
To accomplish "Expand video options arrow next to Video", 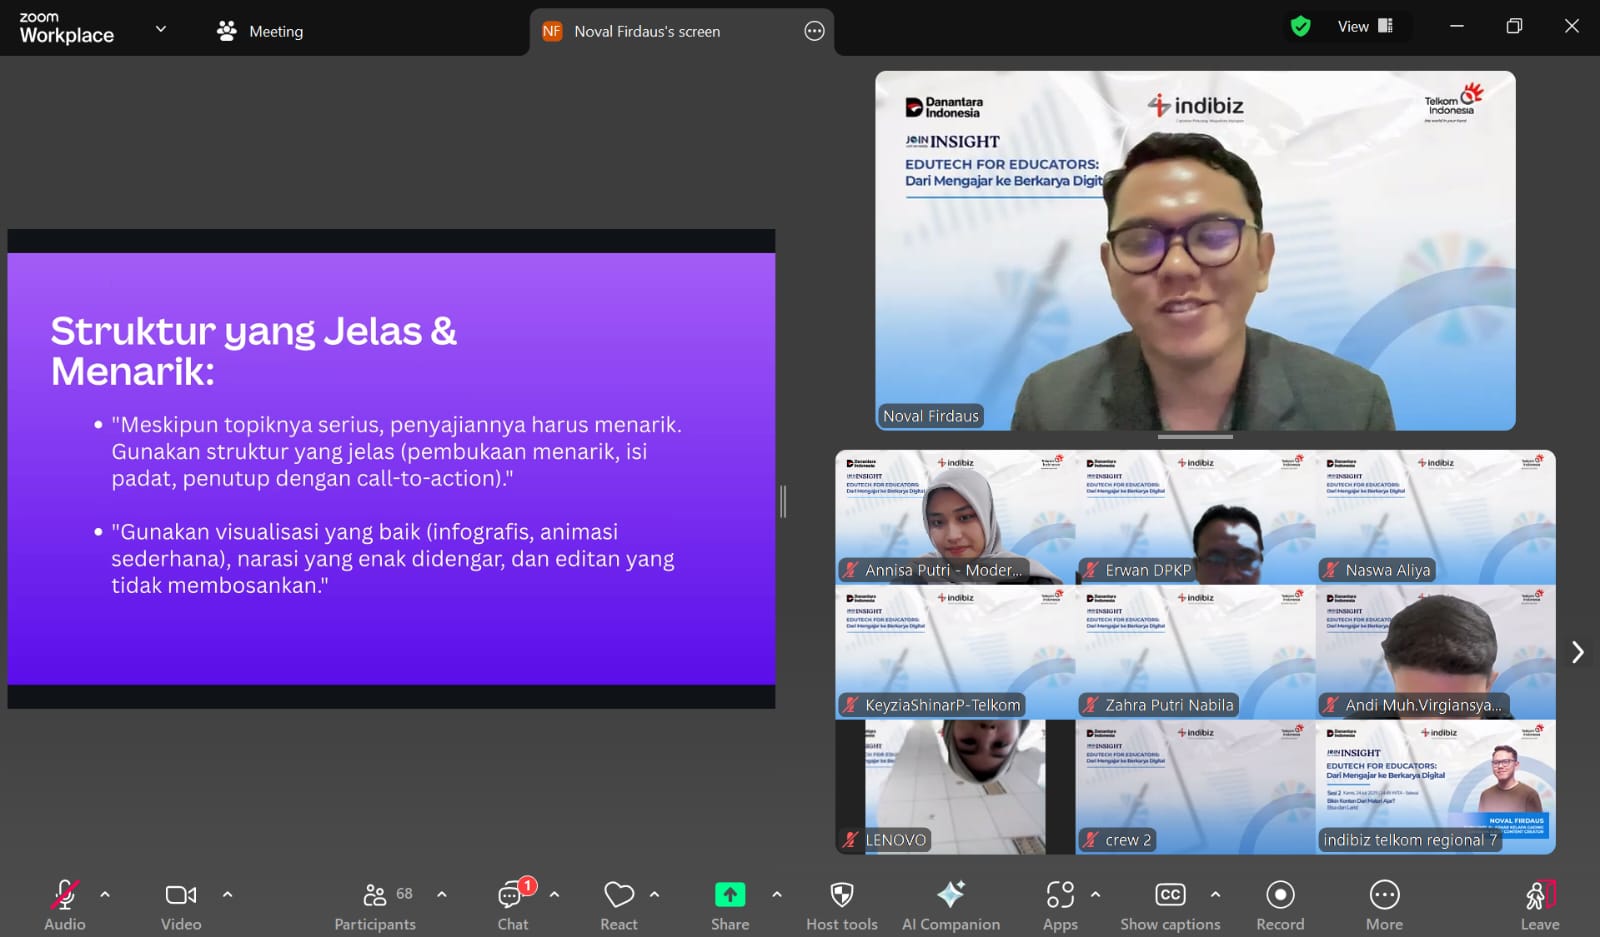I will click(227, 894).
